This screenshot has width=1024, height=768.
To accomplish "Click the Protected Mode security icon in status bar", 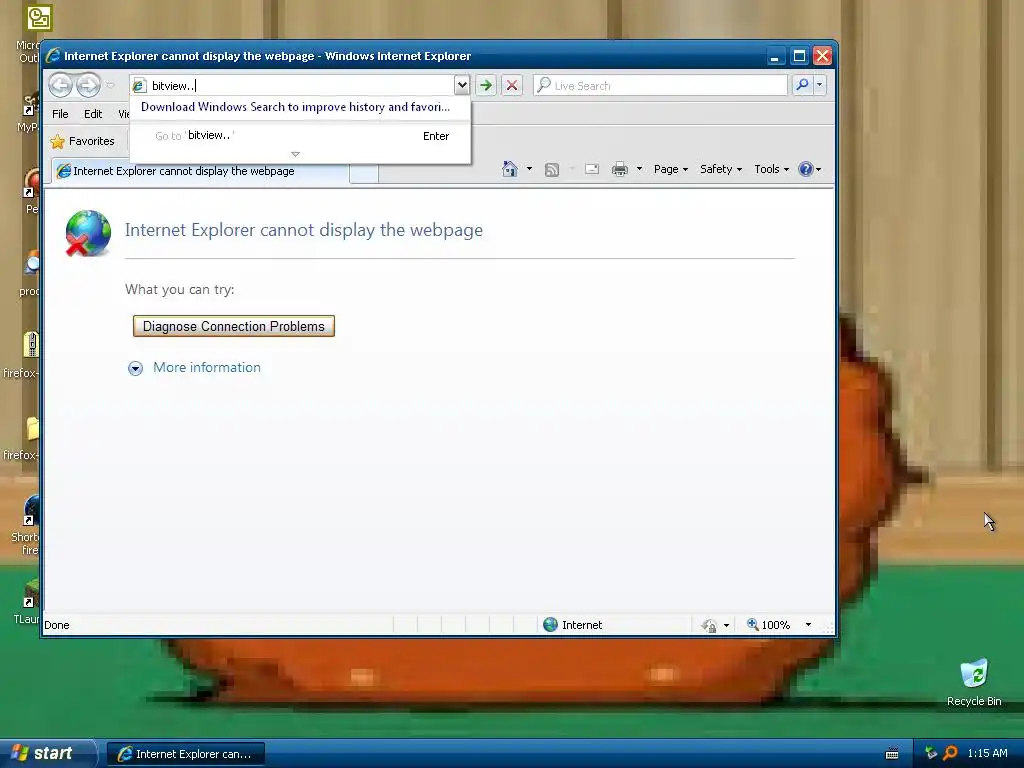I will click(709, 626).
